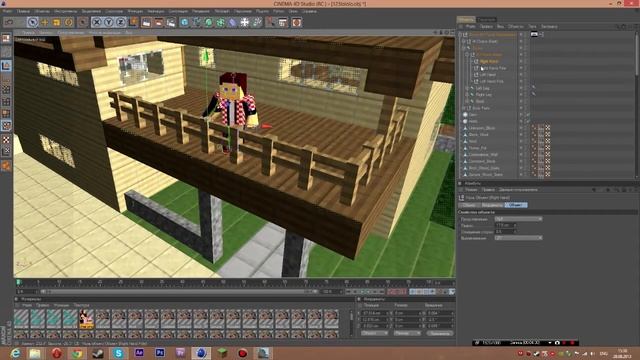The width and height of the screenshot is (640, 360).
Task: Open the Объект dropdown in Coordinates panel
Action: (374, 333)
